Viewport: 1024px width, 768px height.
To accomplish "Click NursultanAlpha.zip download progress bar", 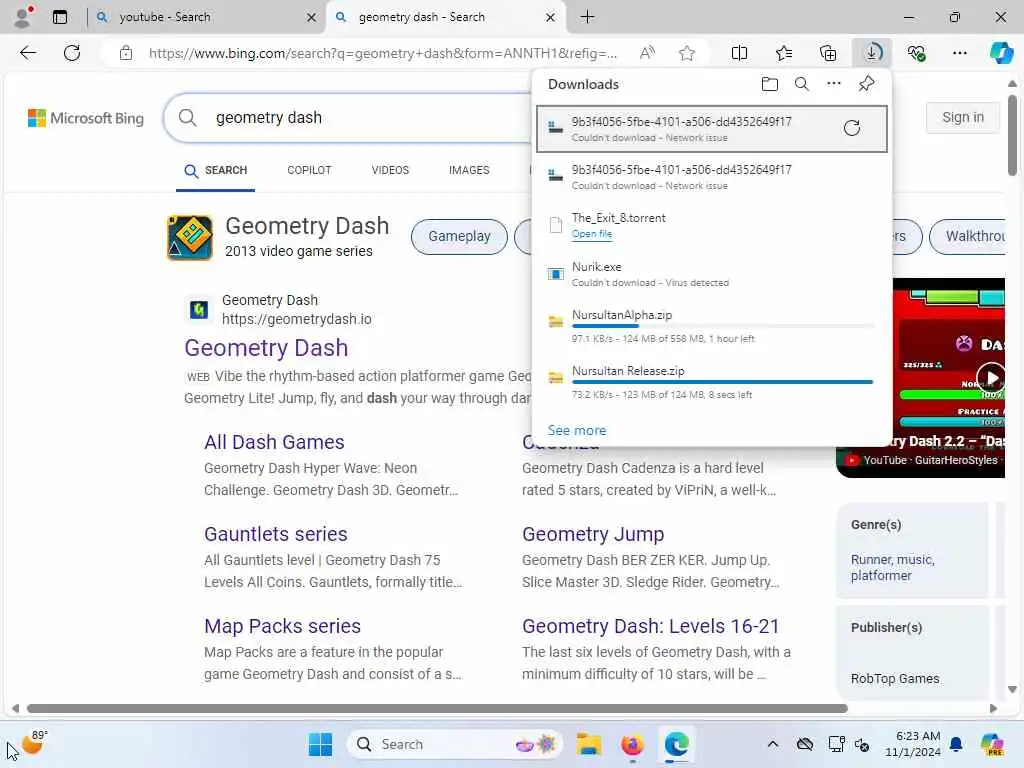I will pos(722,326).
